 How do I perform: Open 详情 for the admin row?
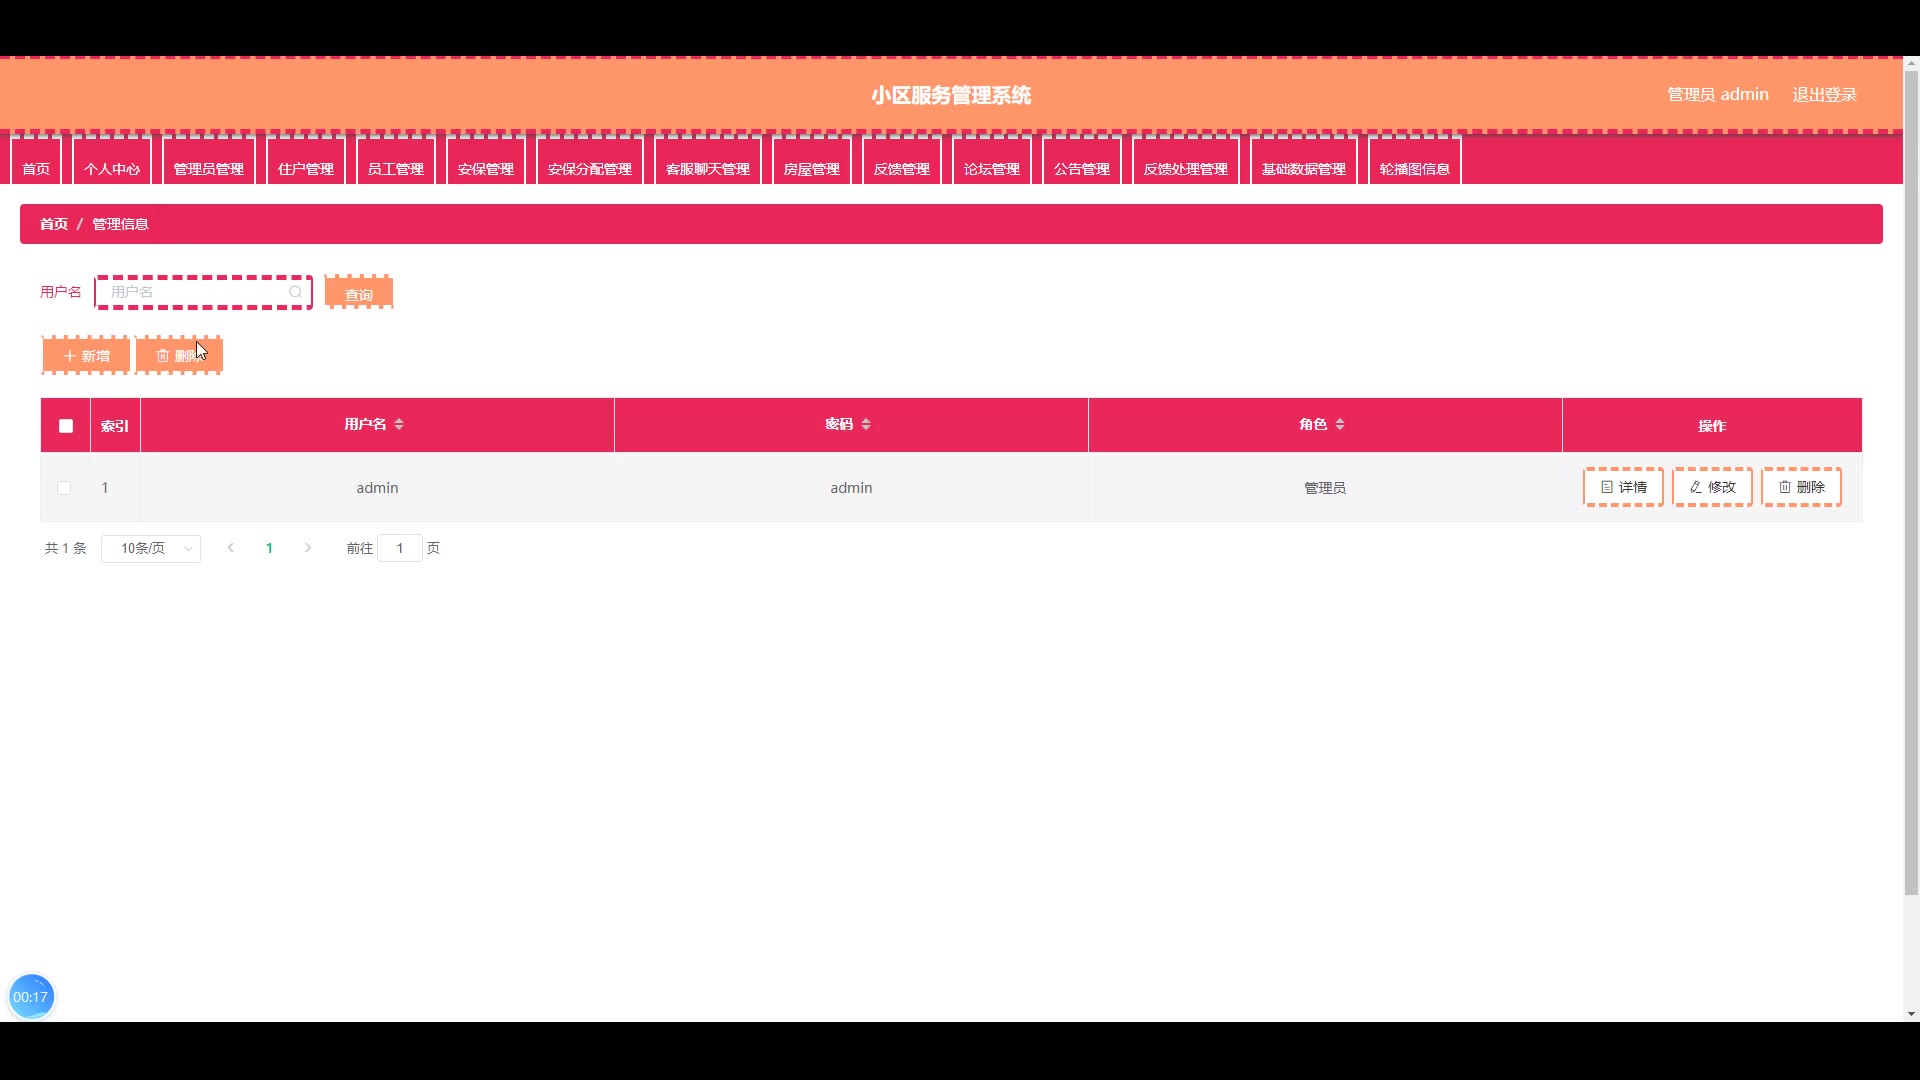pos(1623,487)
